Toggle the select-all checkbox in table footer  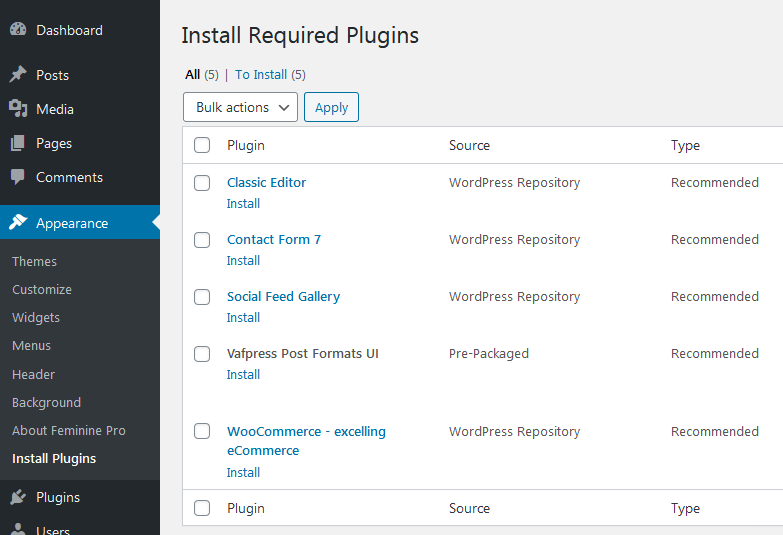point(202,508)
